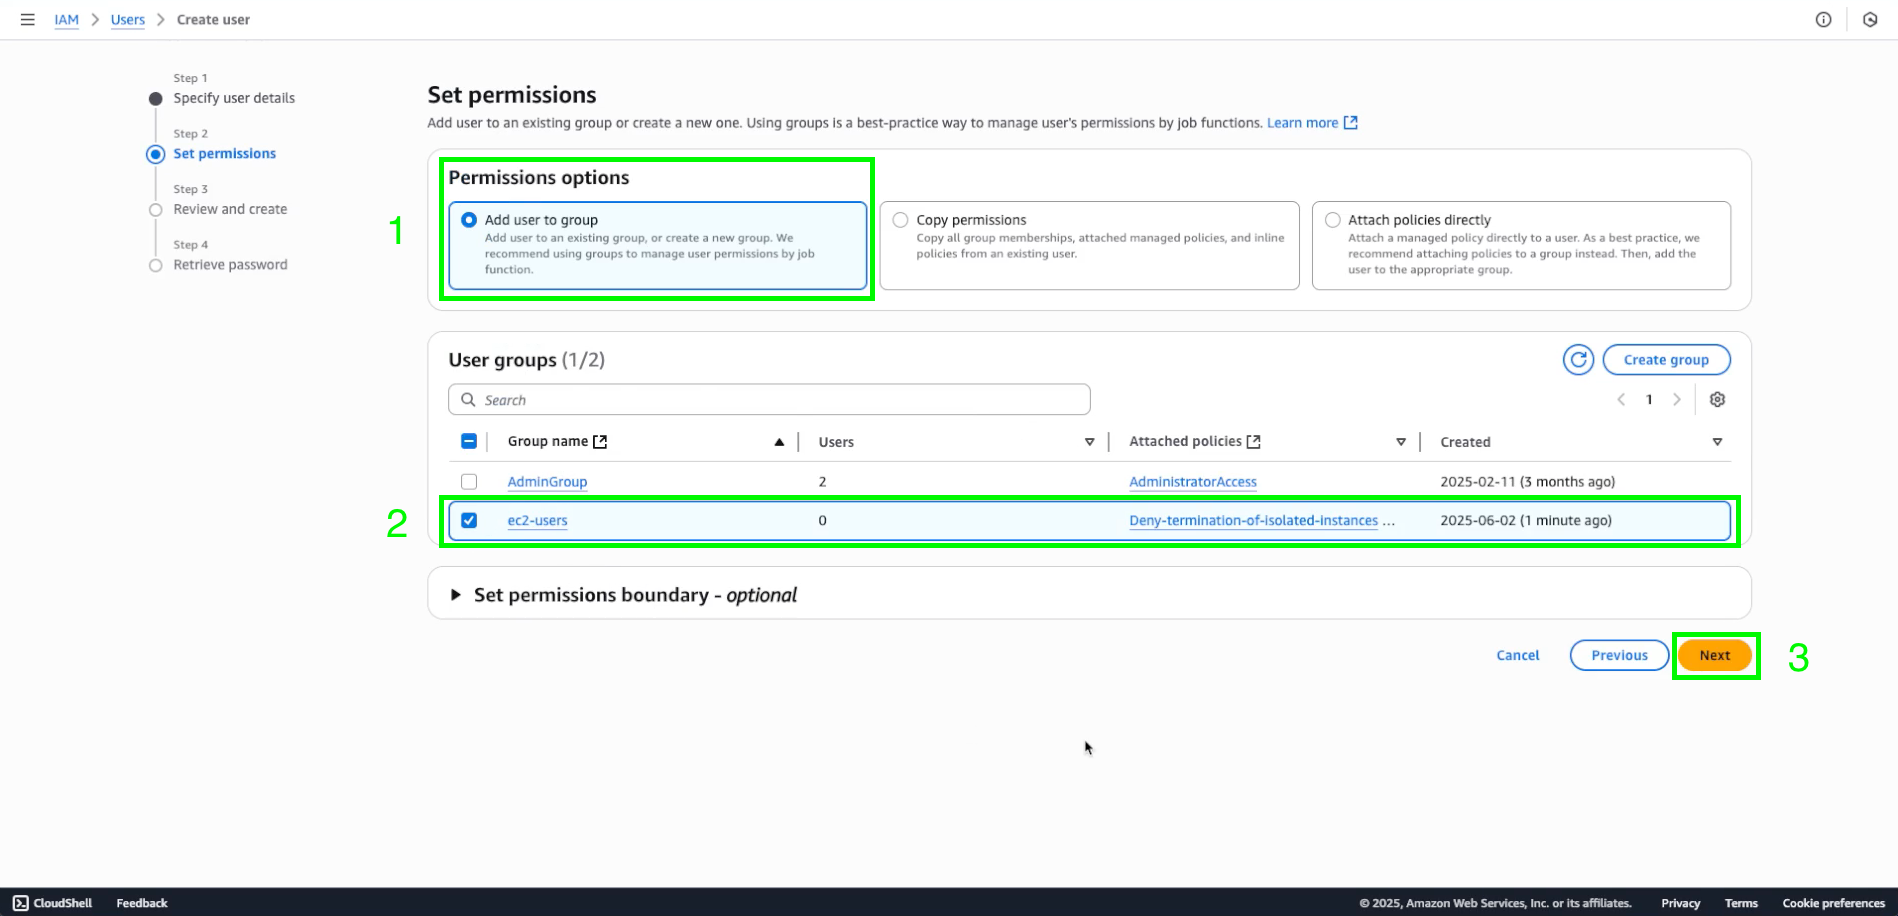Open the Learn more link
1898x916 pixels.
tap(1302, 123)
